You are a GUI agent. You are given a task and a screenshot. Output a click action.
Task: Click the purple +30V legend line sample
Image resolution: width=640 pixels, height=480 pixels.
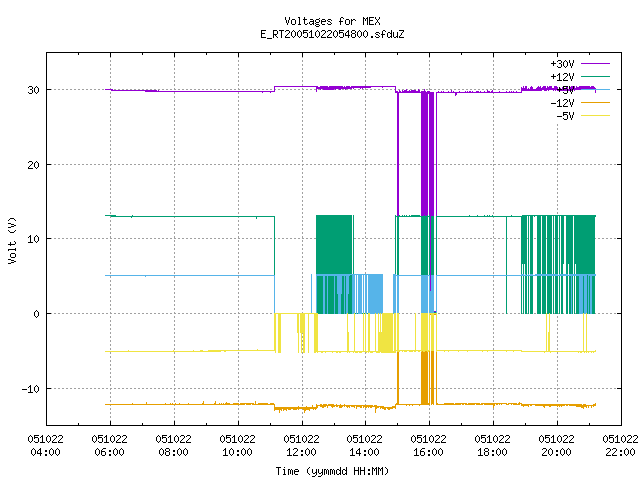[x=595, y=64]
